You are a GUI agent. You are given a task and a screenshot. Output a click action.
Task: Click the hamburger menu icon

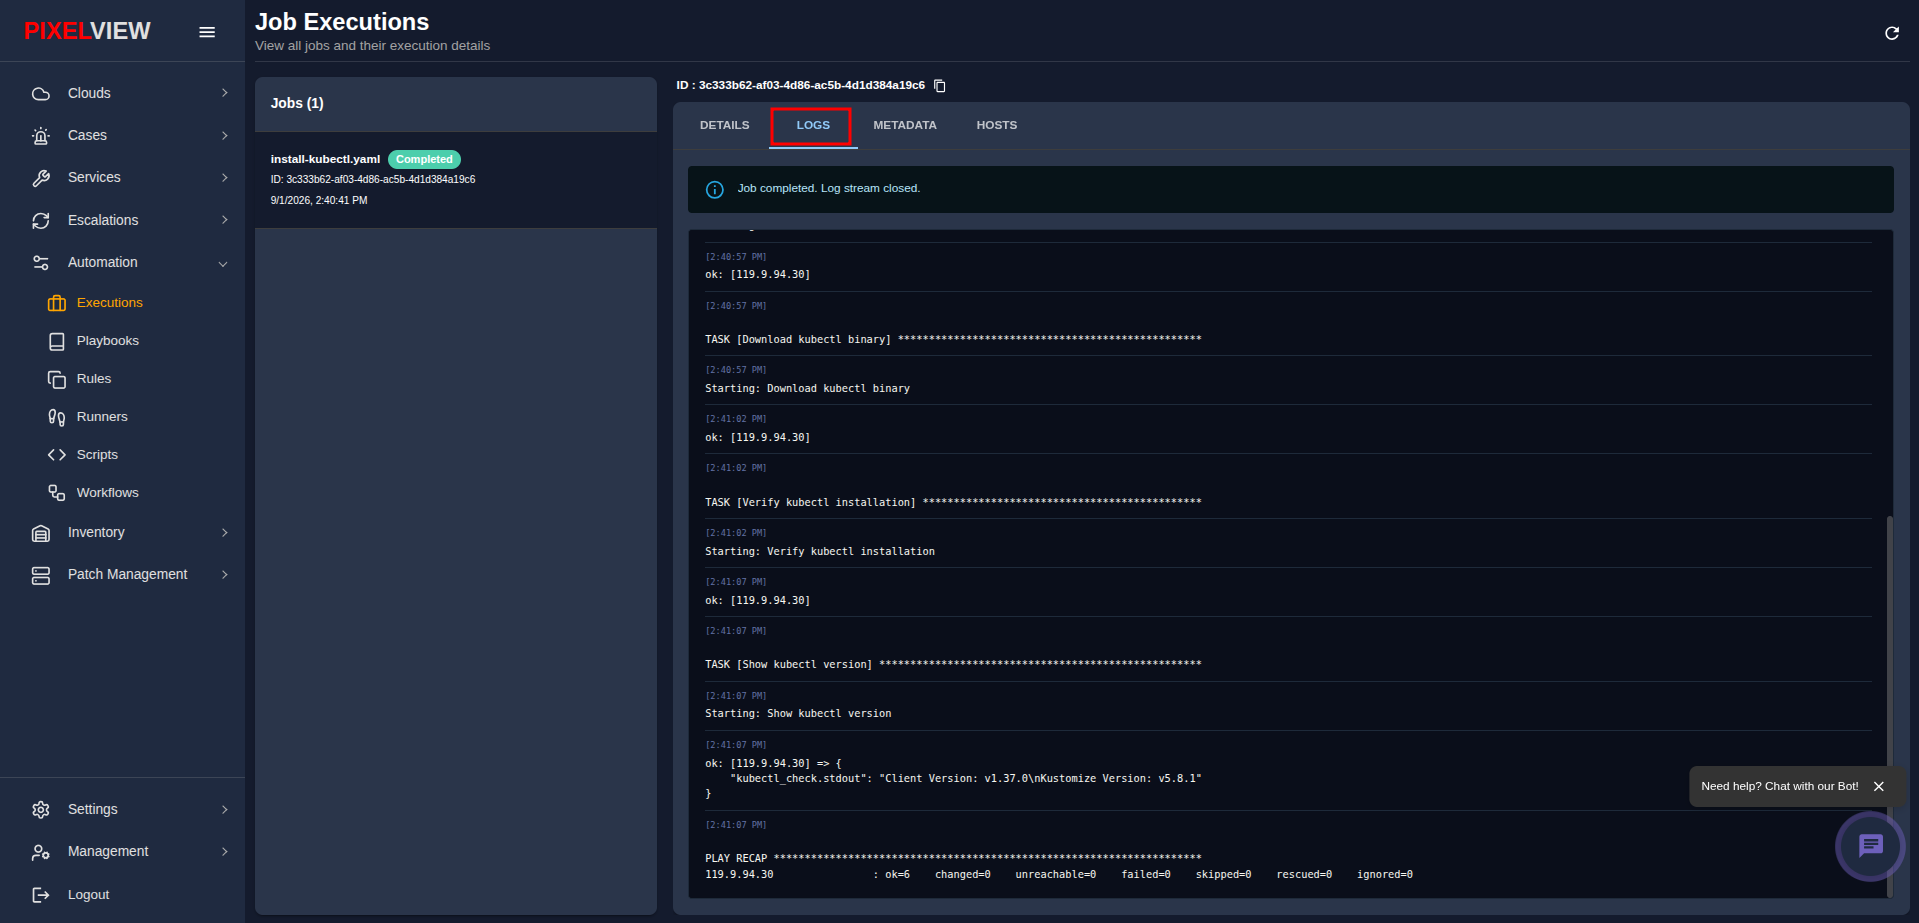207,32
